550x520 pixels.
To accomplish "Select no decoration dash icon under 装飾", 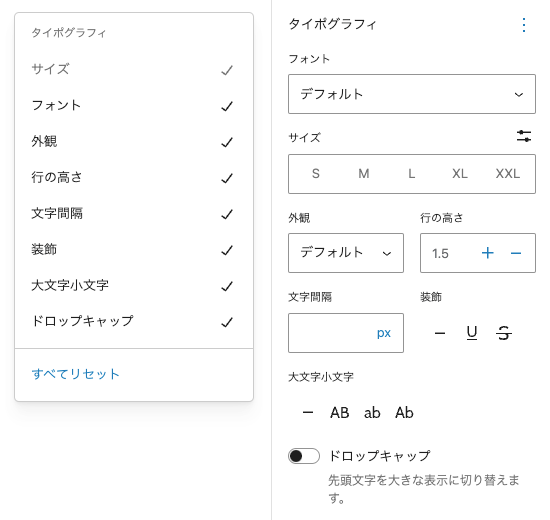I will (440, 333).
